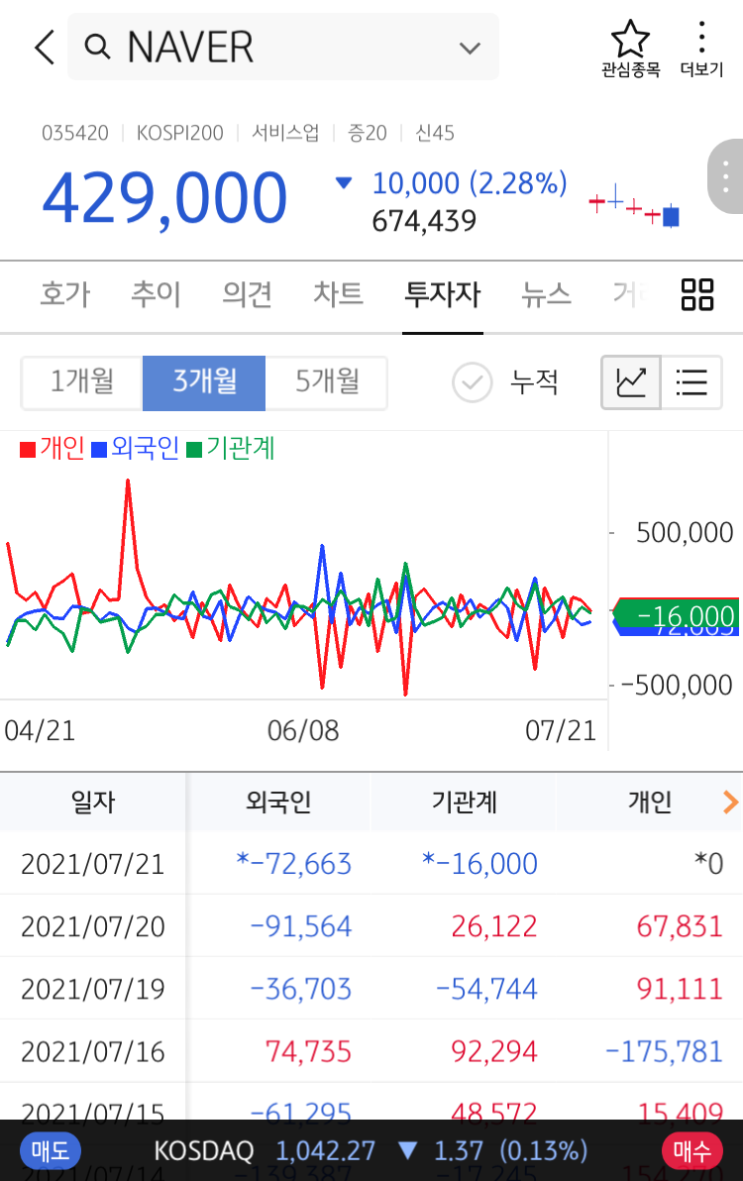Viewport: 743px width, 1181px height.
Task: Tap the blue 외국인 legend swatch
Action: [99, 450]
